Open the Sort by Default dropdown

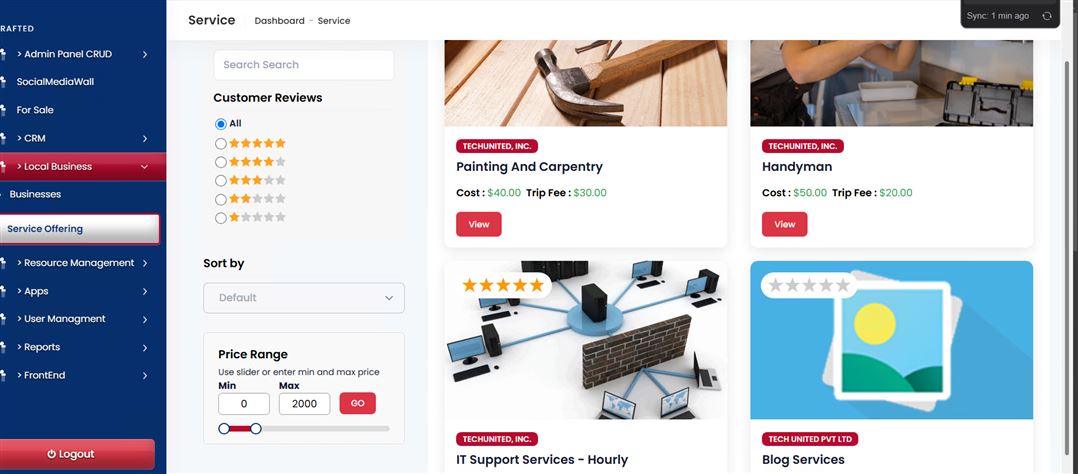(x=304, y=298)
